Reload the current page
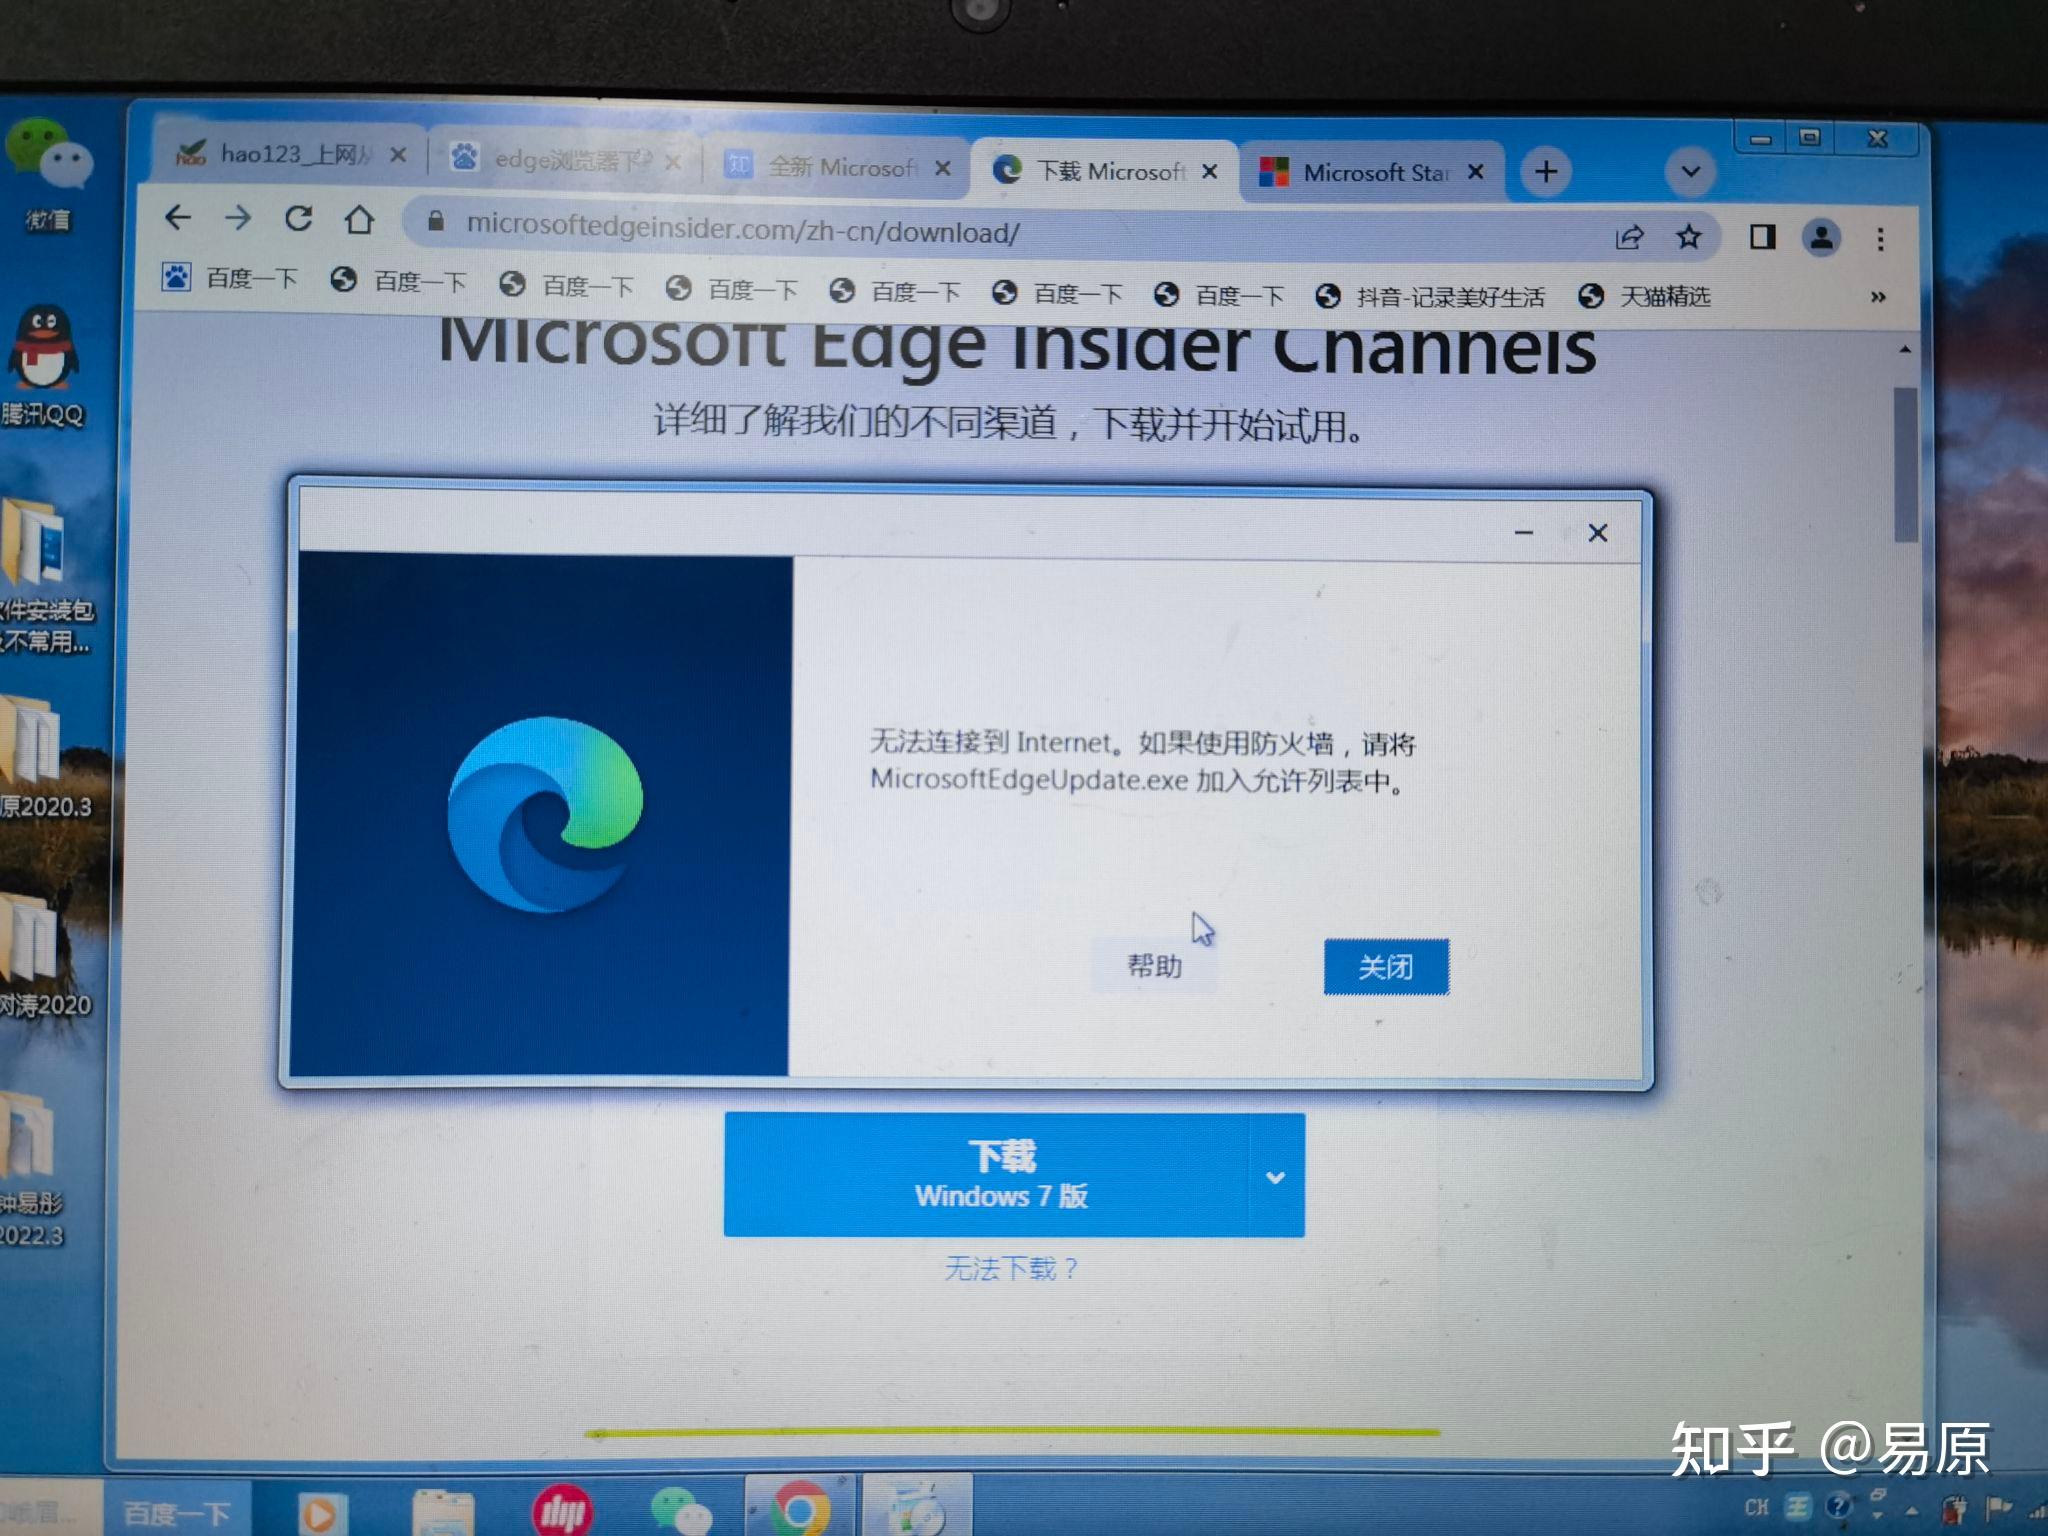This screenshot has width=2048, height=1536. click(x=298, y=218)
